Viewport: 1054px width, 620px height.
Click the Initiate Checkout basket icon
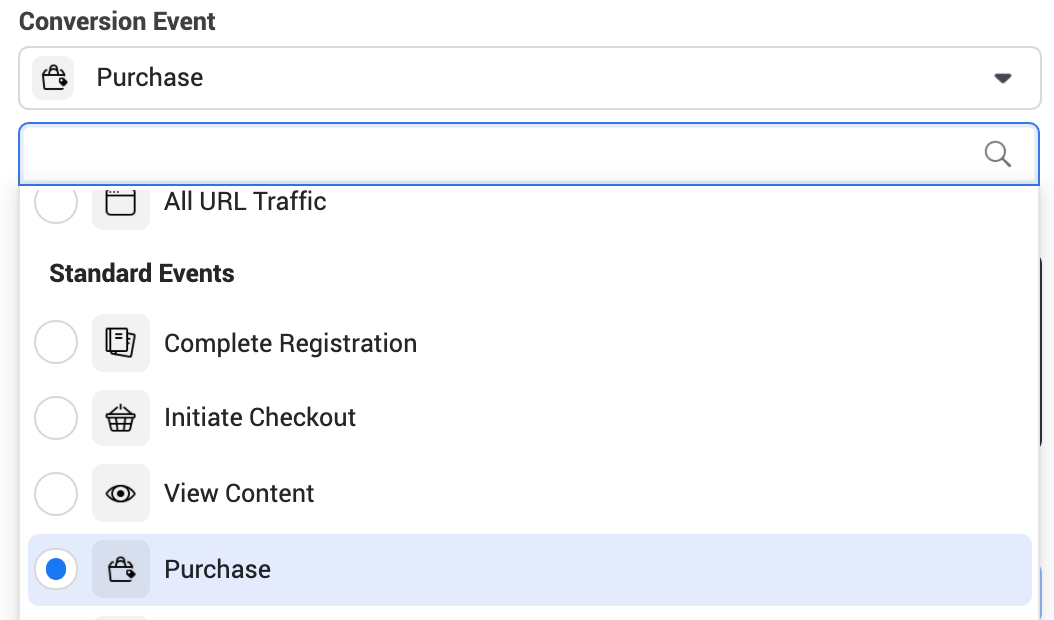tap(121, 418)
